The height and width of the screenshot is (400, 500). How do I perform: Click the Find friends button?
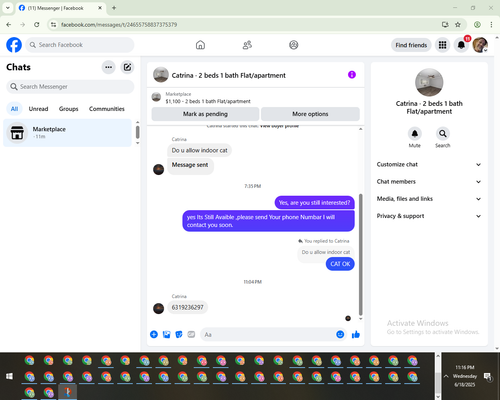pos(411,45)
